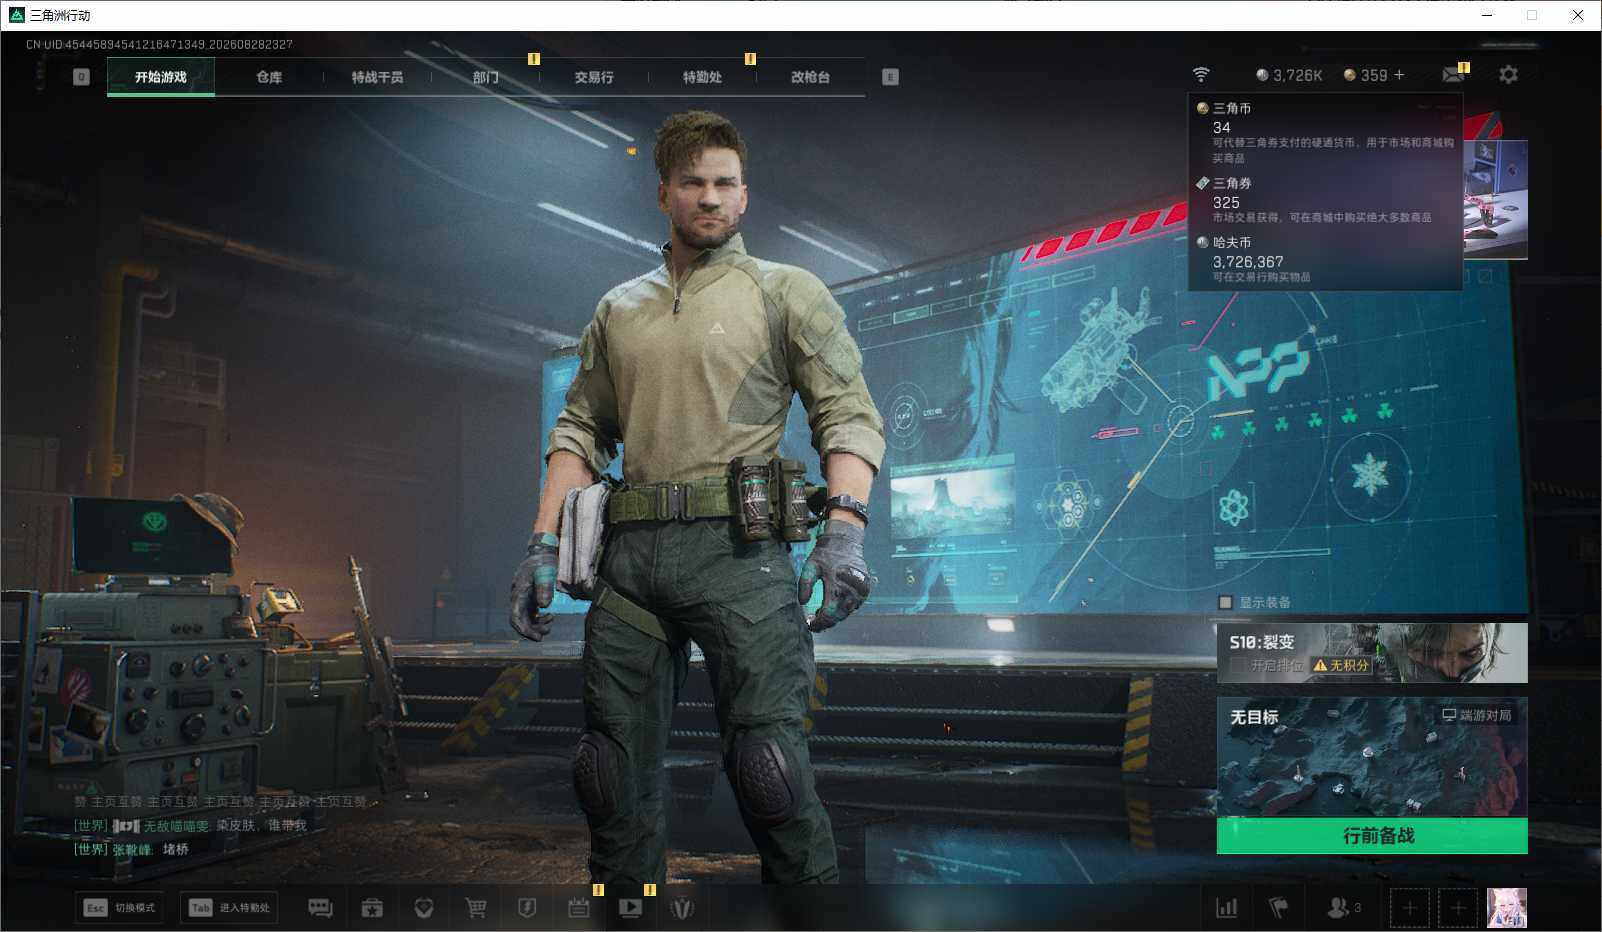Open the 改枪台 tab

point(810,77)
